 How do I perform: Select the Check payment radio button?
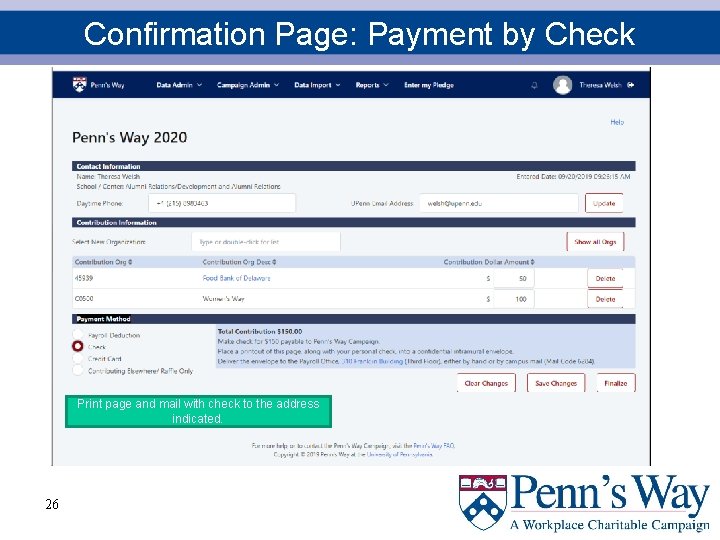pos(78,346)
